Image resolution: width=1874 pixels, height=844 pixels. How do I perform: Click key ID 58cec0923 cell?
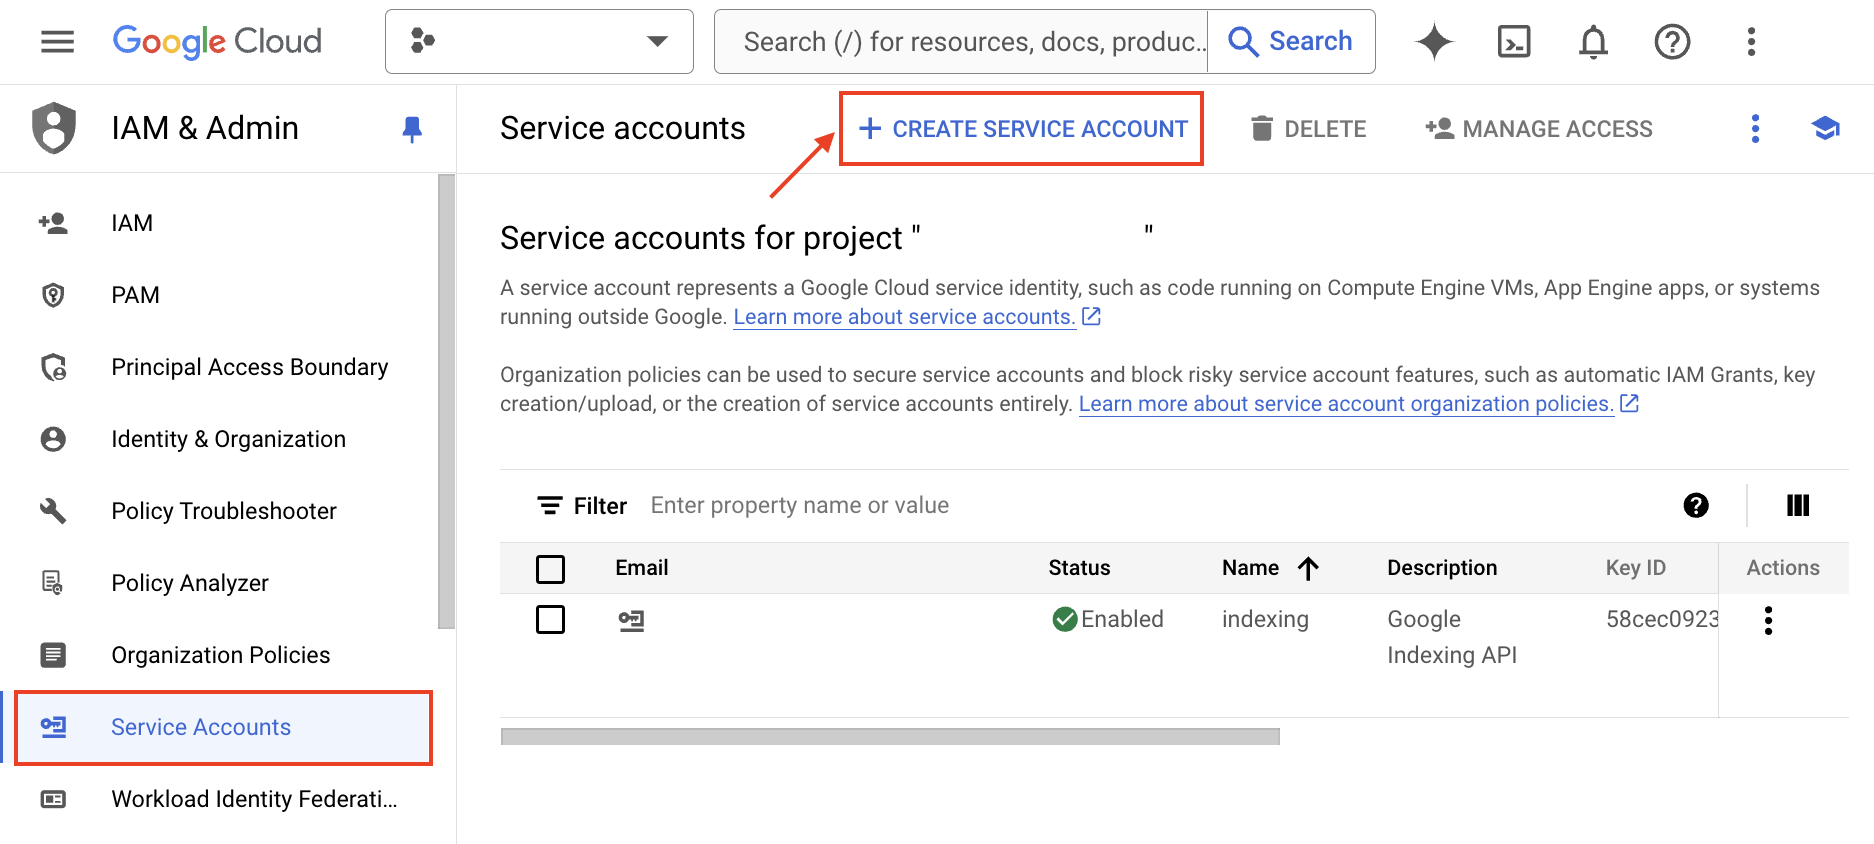click(1662, 620)
